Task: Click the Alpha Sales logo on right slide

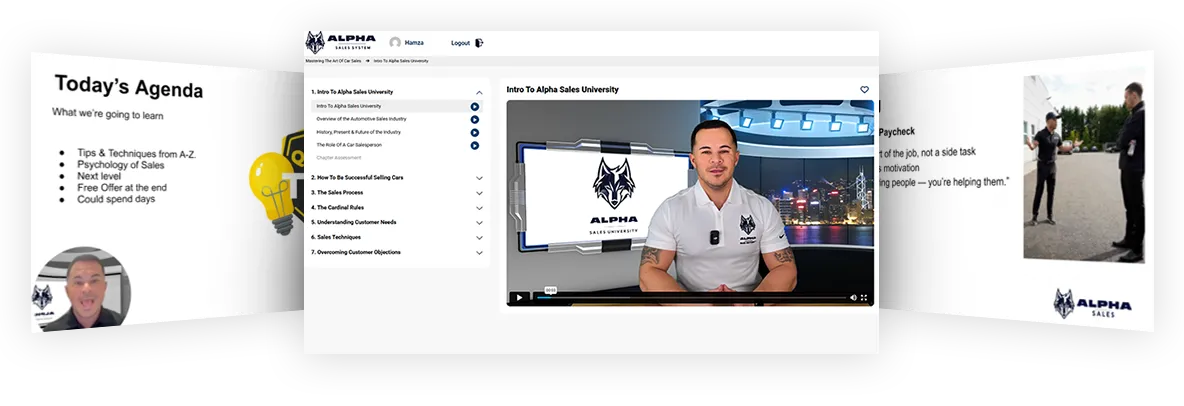Action: 1093,304
